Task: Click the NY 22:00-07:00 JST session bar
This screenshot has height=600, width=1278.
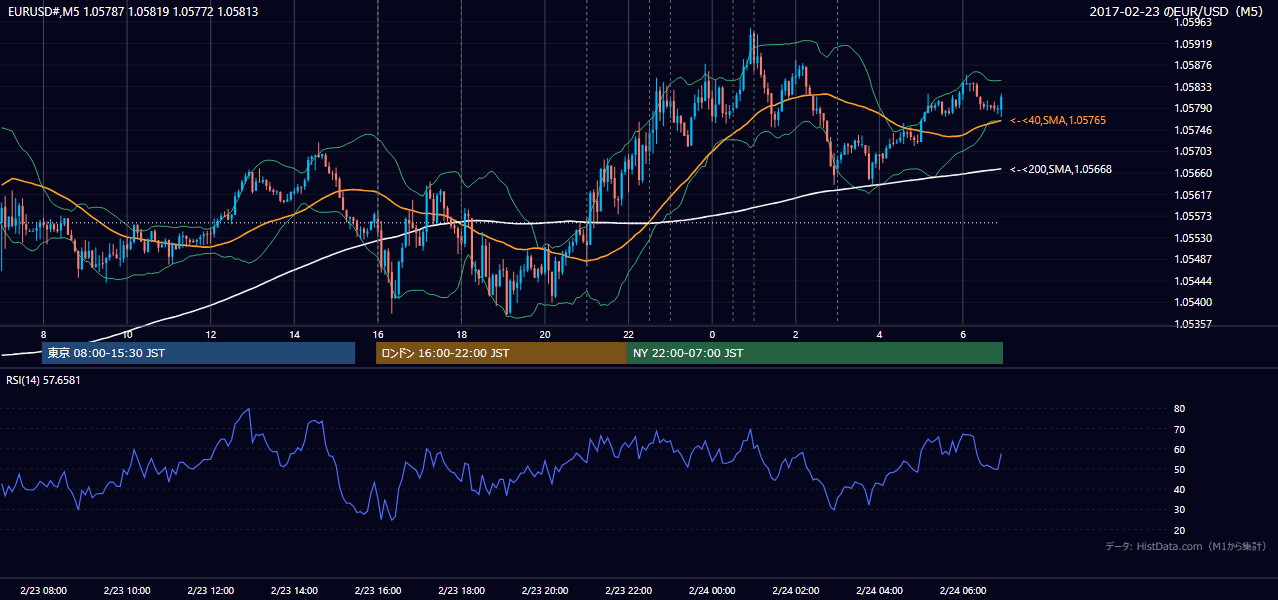Action: pyautogui.click(x=815, y=353)
